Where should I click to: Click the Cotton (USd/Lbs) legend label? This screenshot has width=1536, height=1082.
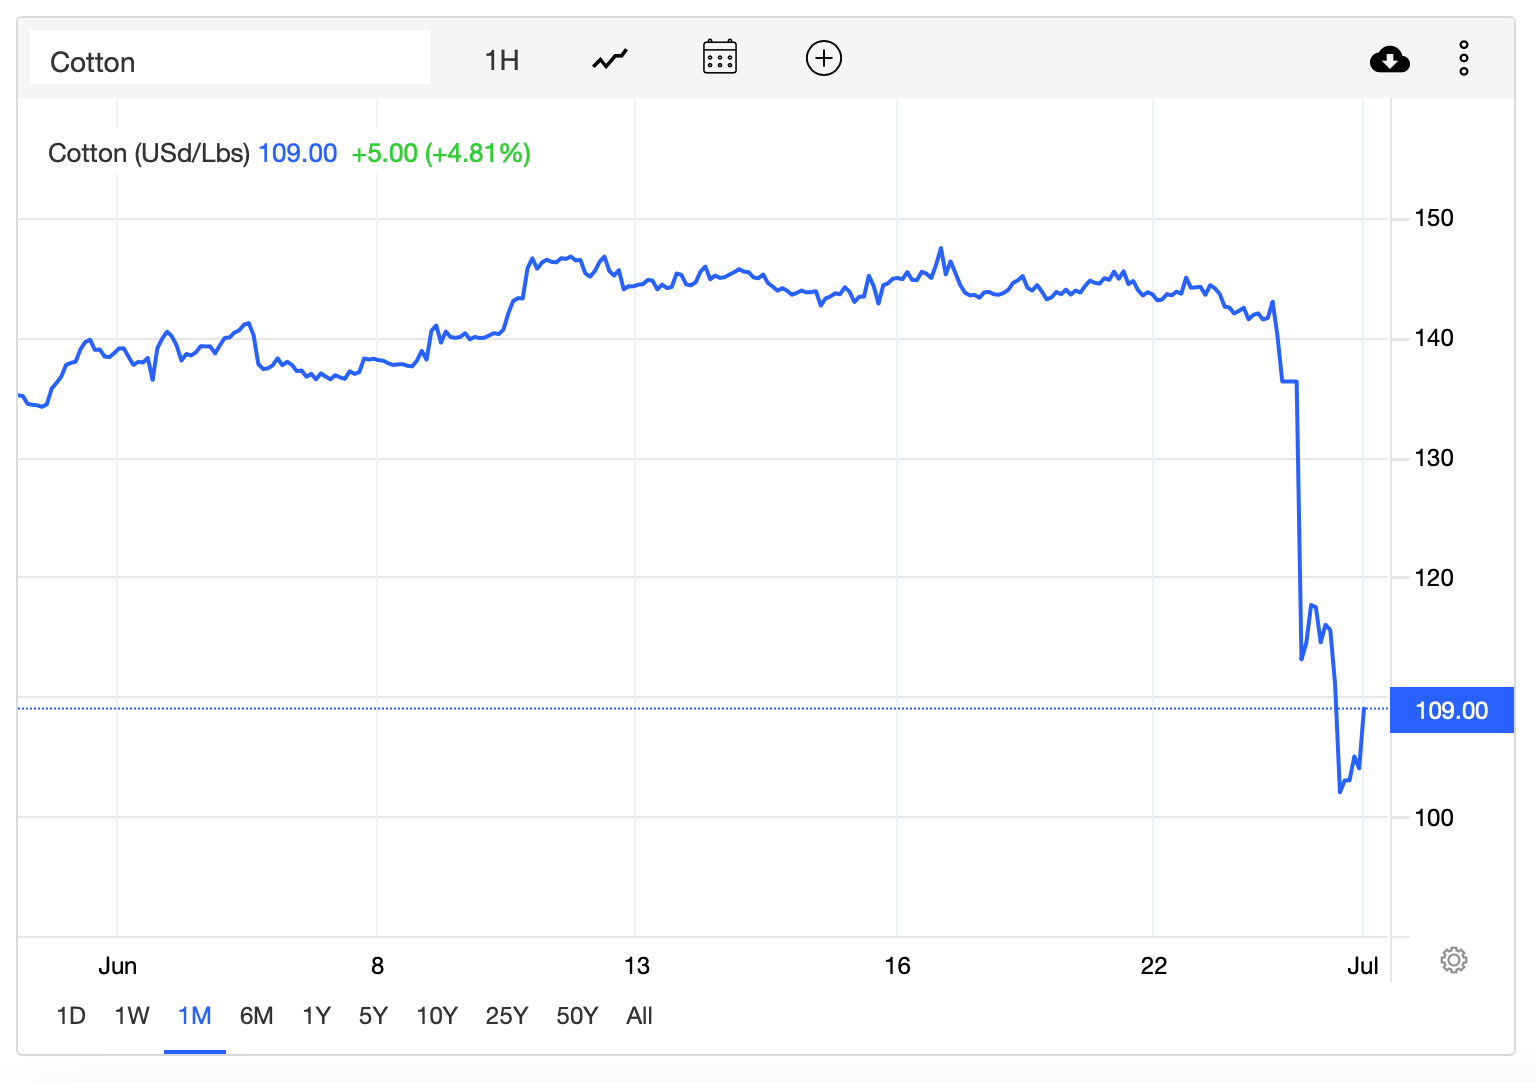[x=149, y=153]
